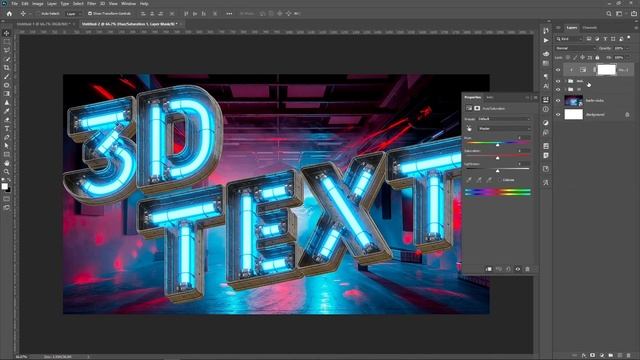
Task: Open the File menu
Action: tap(15, 4)
